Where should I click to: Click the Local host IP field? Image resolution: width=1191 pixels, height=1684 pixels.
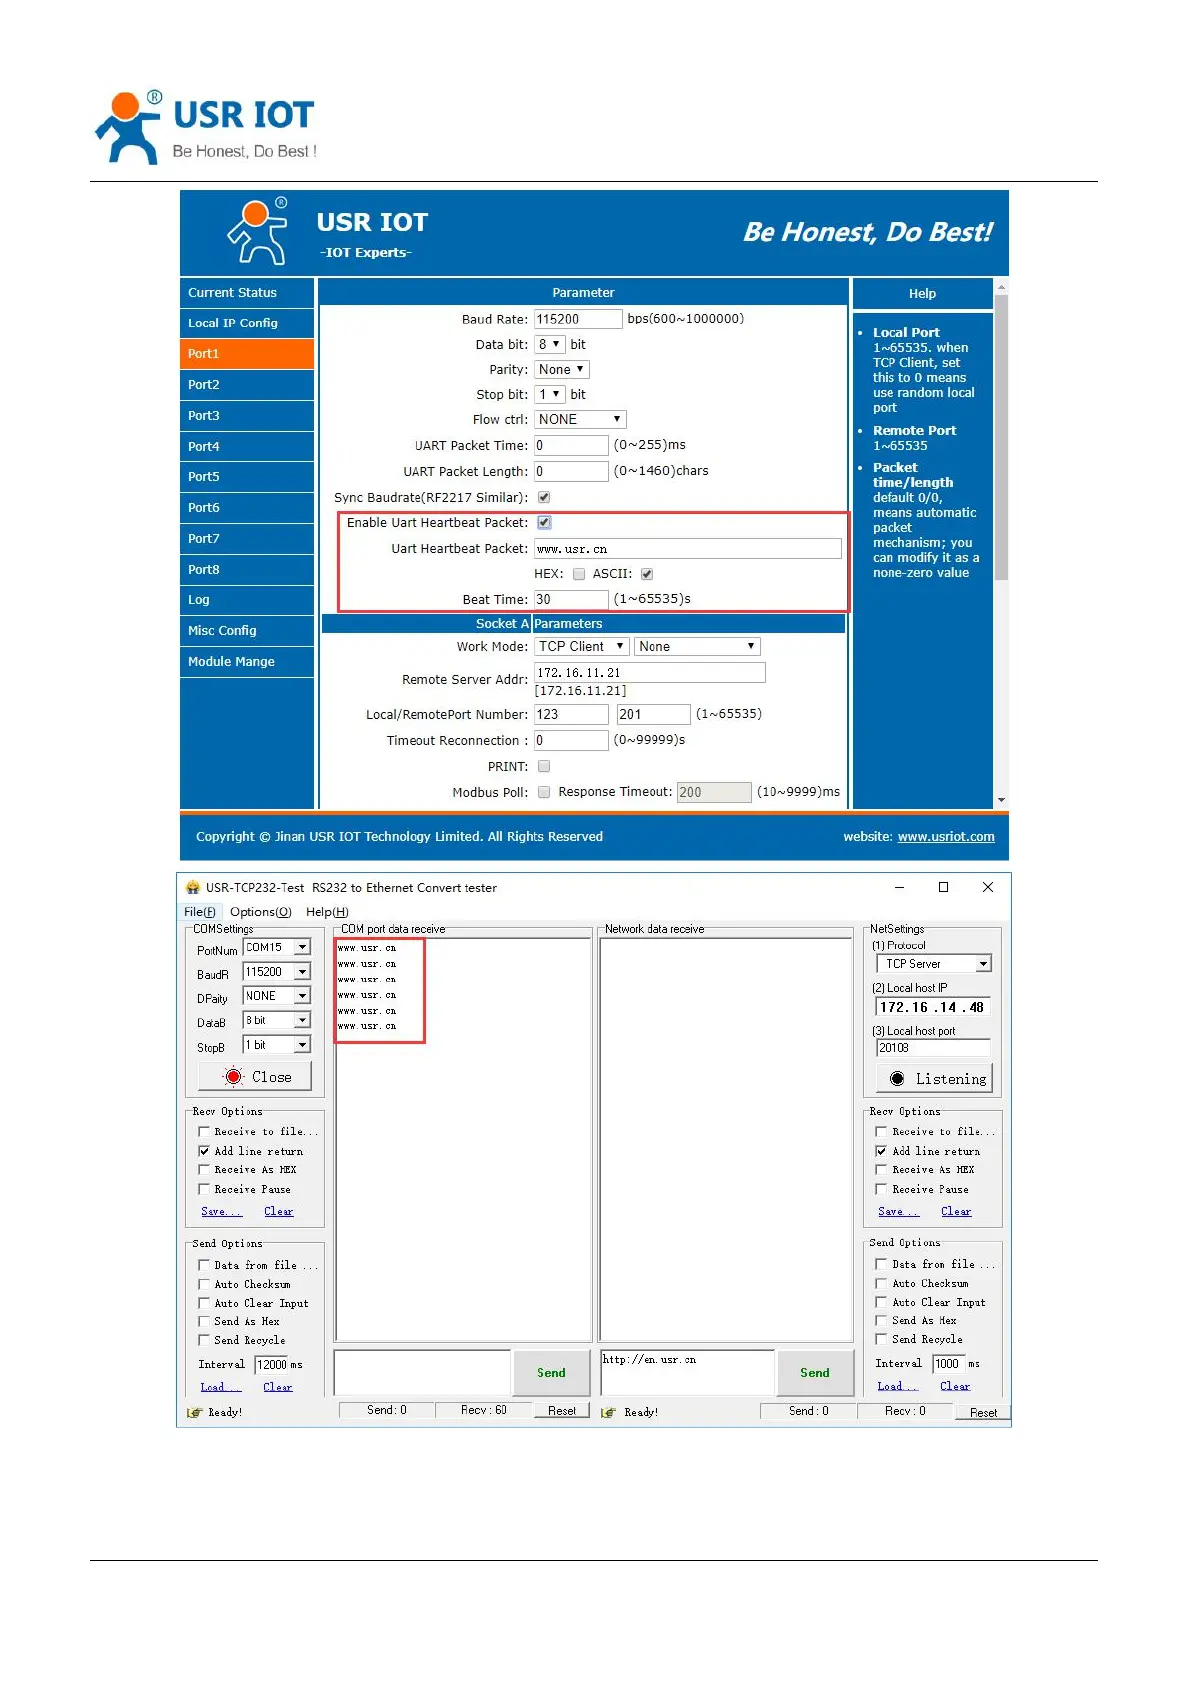pos(933,1007)
